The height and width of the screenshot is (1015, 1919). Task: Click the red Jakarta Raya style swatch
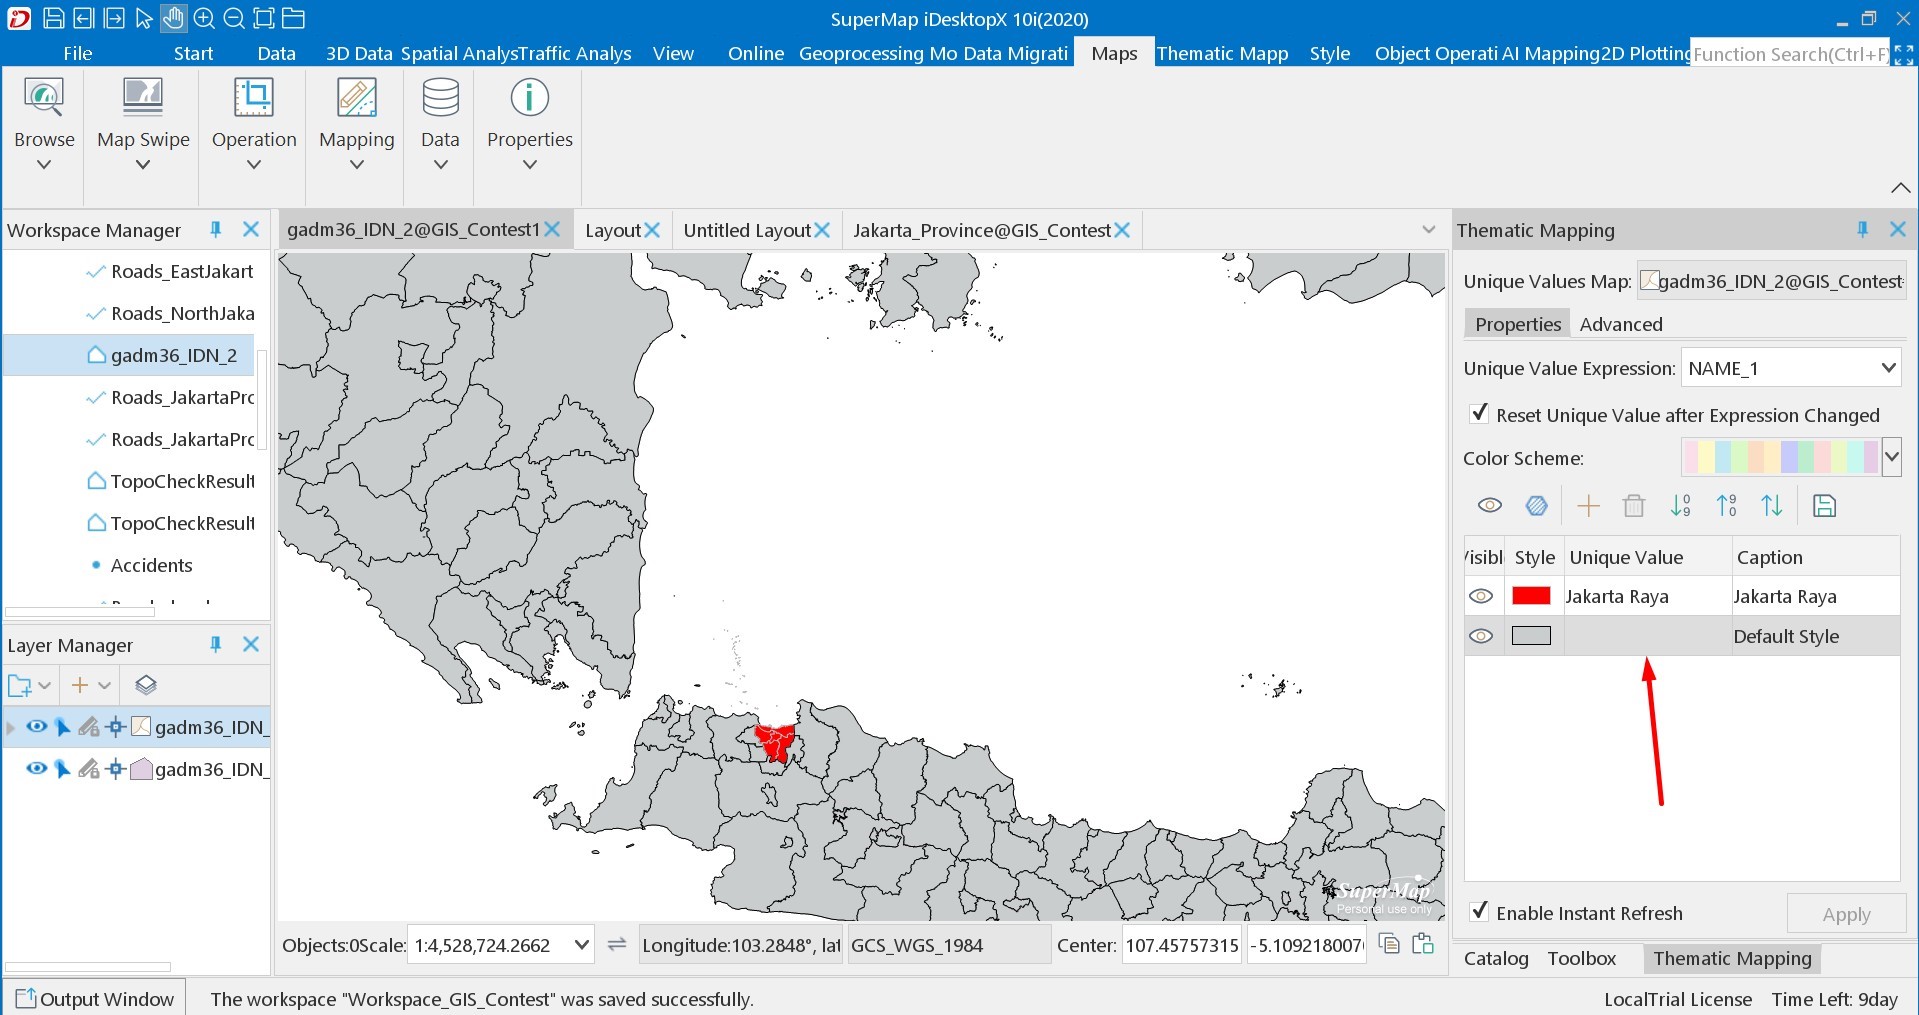coord(1531,596)
